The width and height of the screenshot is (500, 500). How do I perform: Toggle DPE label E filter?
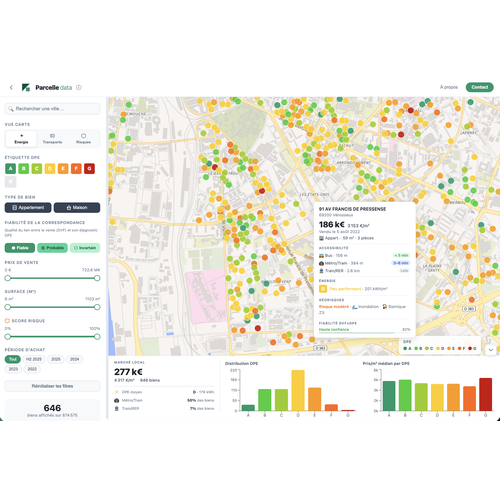pos(63,169)
